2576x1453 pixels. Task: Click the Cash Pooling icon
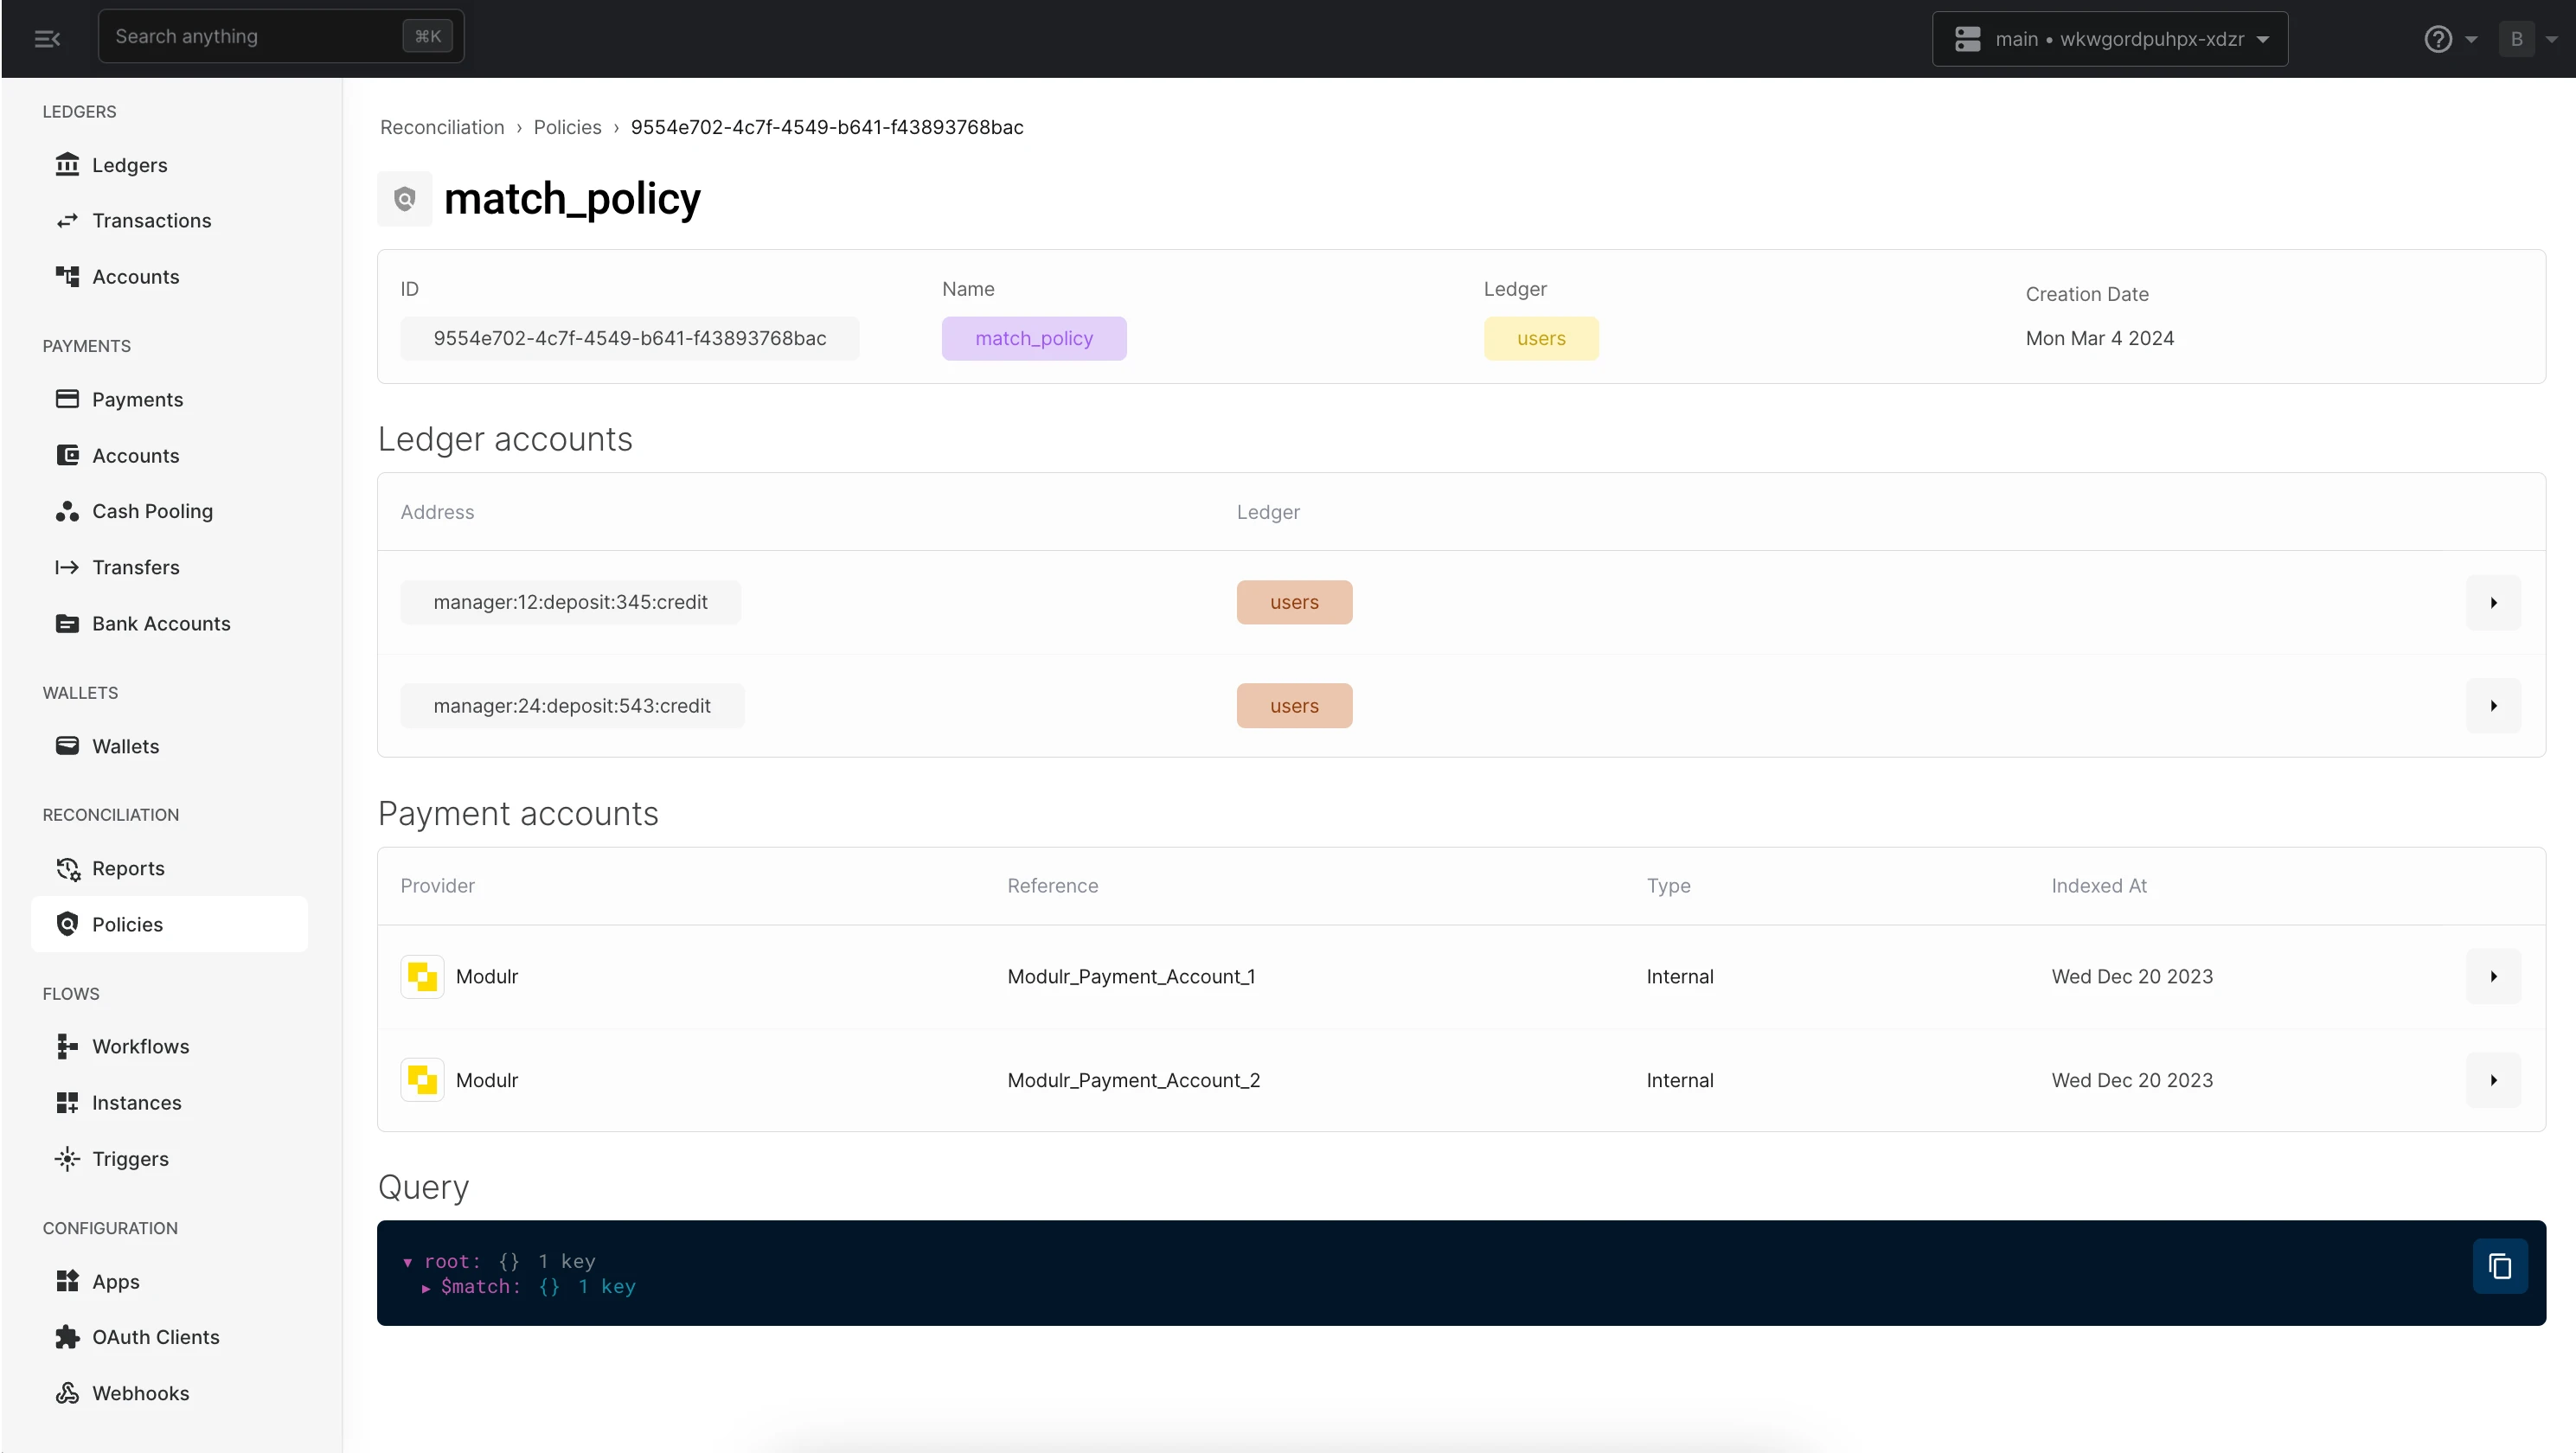[67, 511]
